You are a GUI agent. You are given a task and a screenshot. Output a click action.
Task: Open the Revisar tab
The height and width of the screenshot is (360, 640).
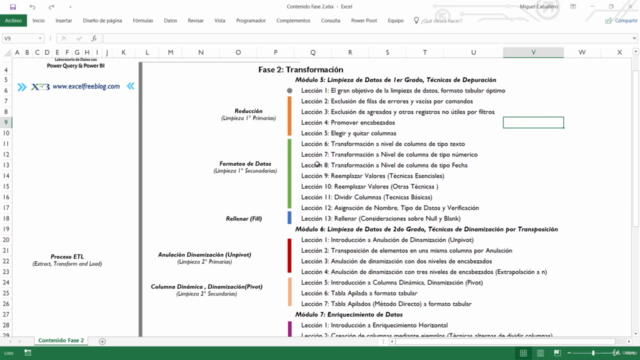(x=196, y=20)
